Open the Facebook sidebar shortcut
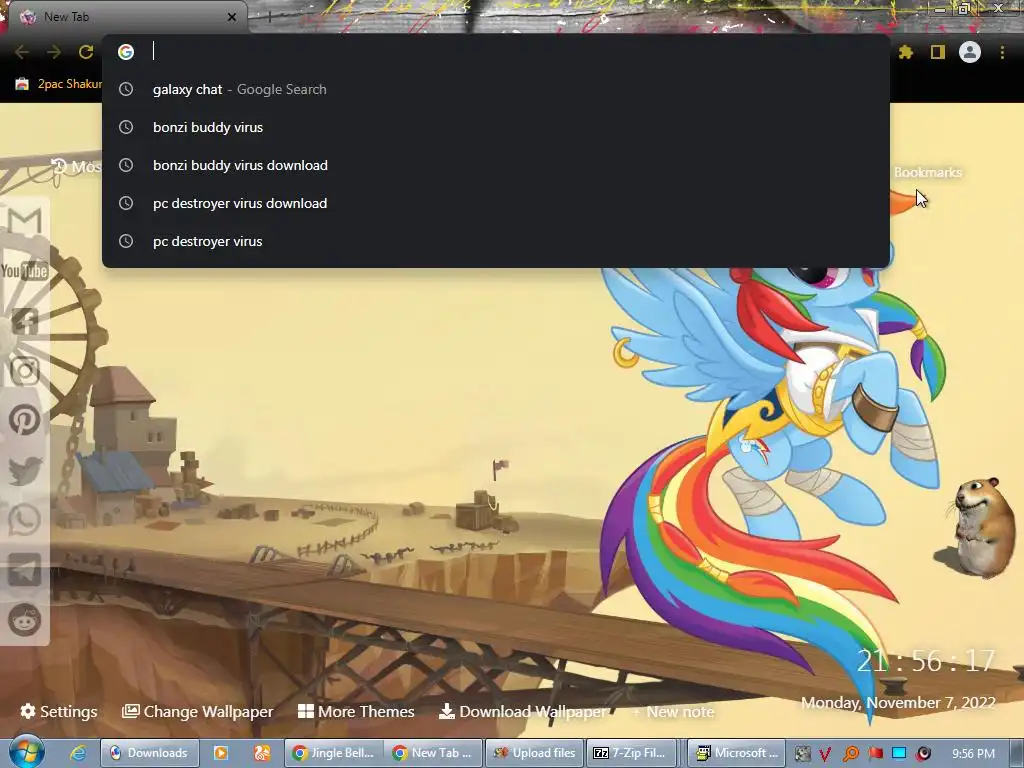Screen dimensions: 1024x768 click(25, 321)
